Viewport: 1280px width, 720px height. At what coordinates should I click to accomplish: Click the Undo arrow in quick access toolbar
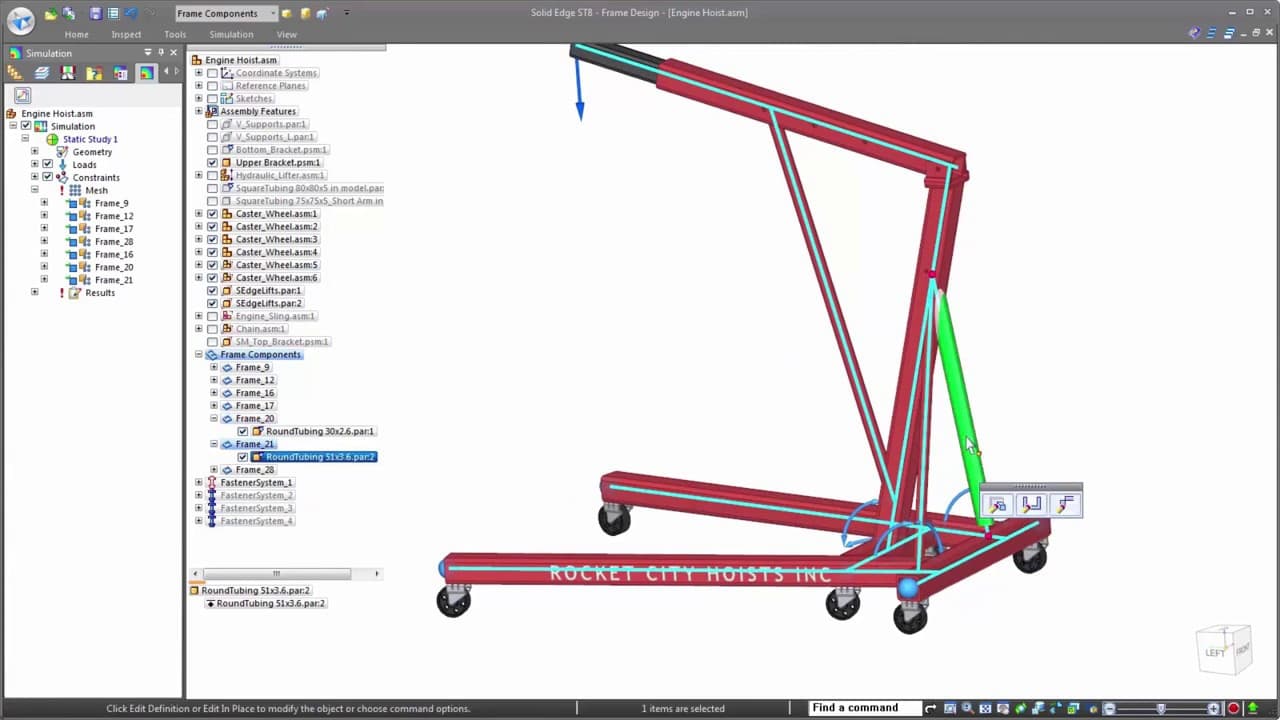[131, 14]
